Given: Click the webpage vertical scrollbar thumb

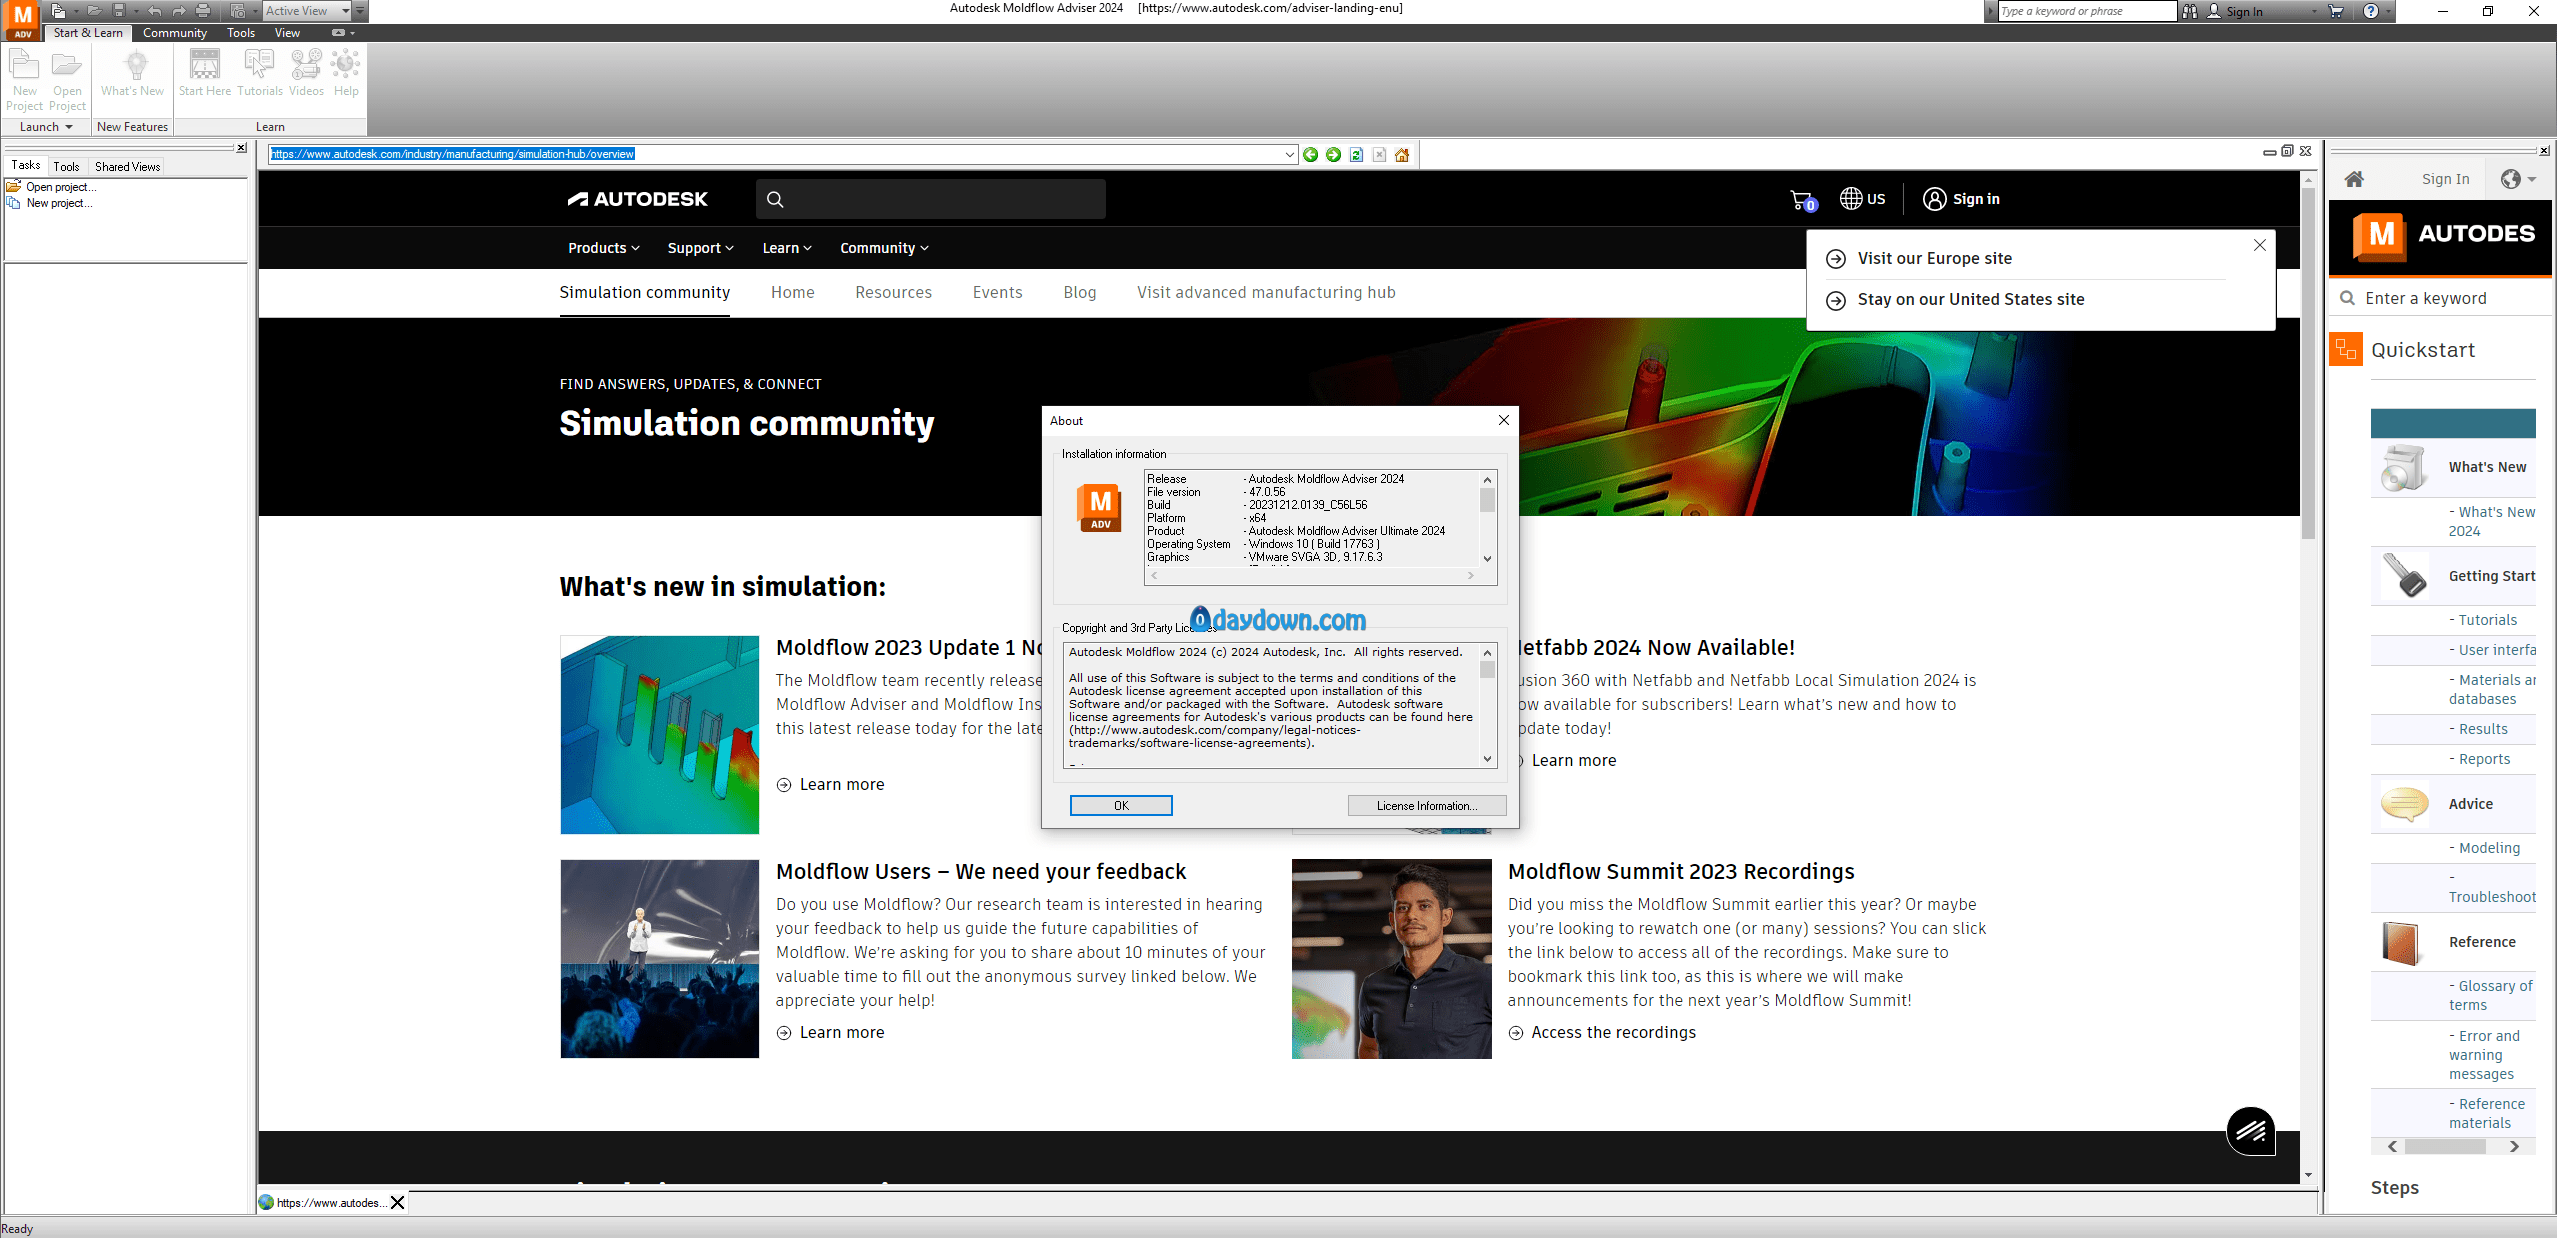Looking at the screenshot, I should click(x=2308, y=364).
